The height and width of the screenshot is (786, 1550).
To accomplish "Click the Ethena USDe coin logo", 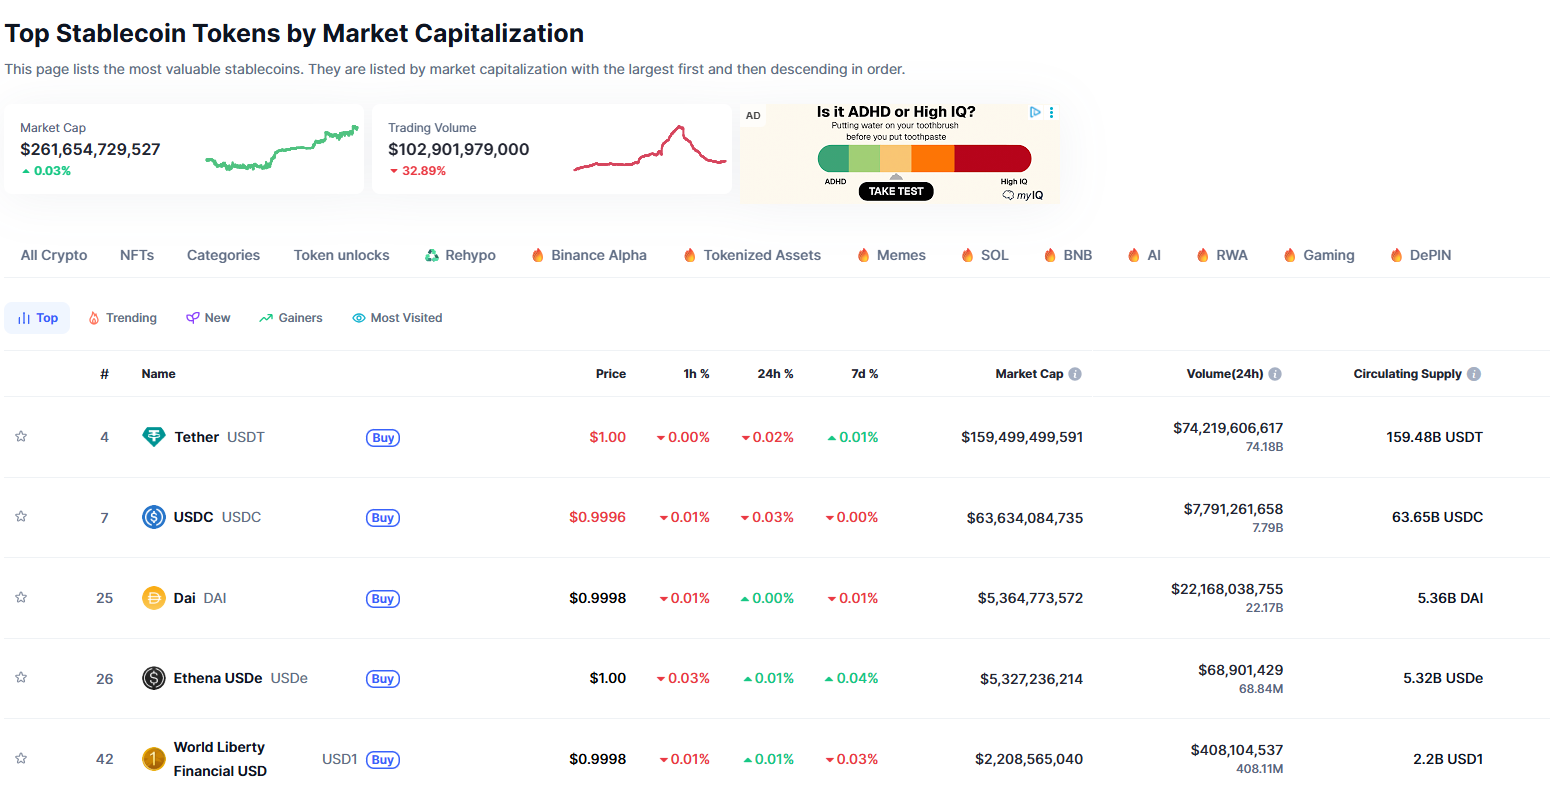I will click(x=153, y=678).
